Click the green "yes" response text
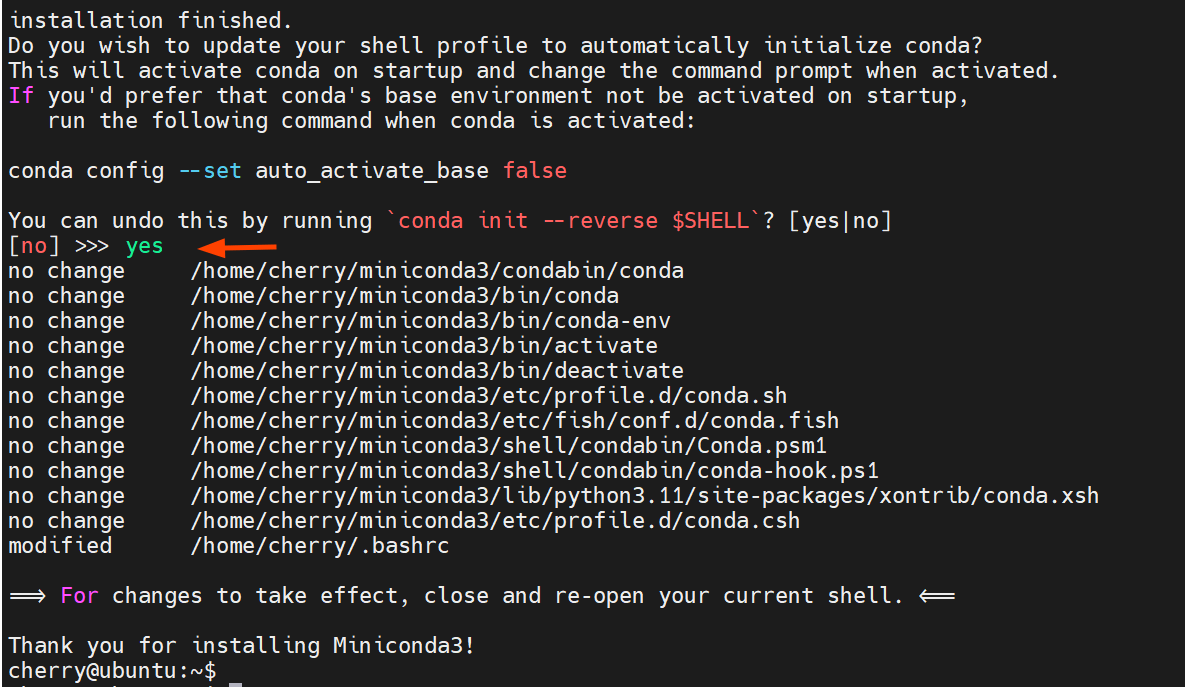1185x687 pixels. [144, 246]
